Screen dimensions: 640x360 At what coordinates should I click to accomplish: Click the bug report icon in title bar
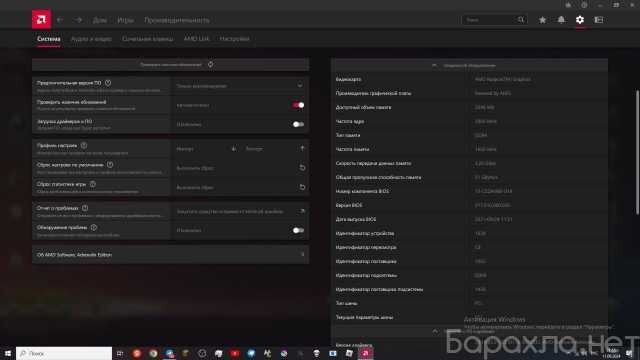click(568, 5)
